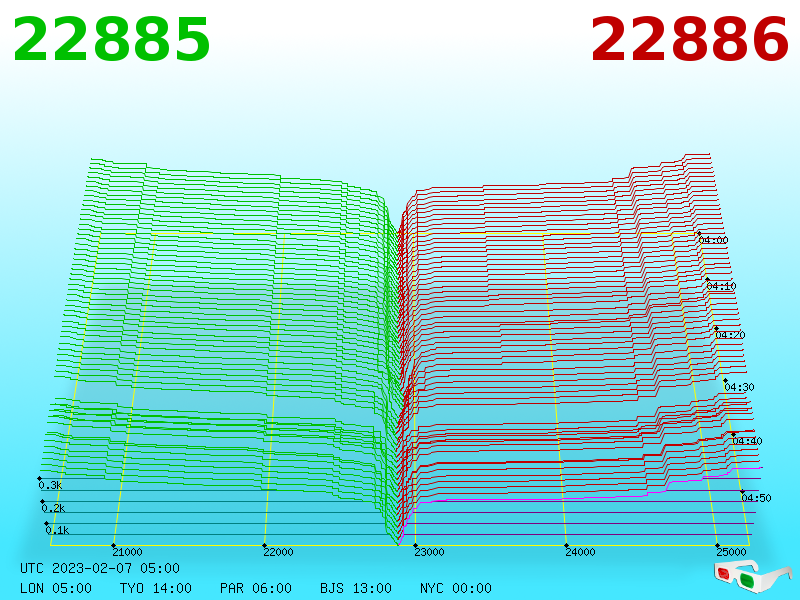This screenshot has width=800, height=600.
Task: Click the 04:00 time marker
Action: tap(713, 240)
